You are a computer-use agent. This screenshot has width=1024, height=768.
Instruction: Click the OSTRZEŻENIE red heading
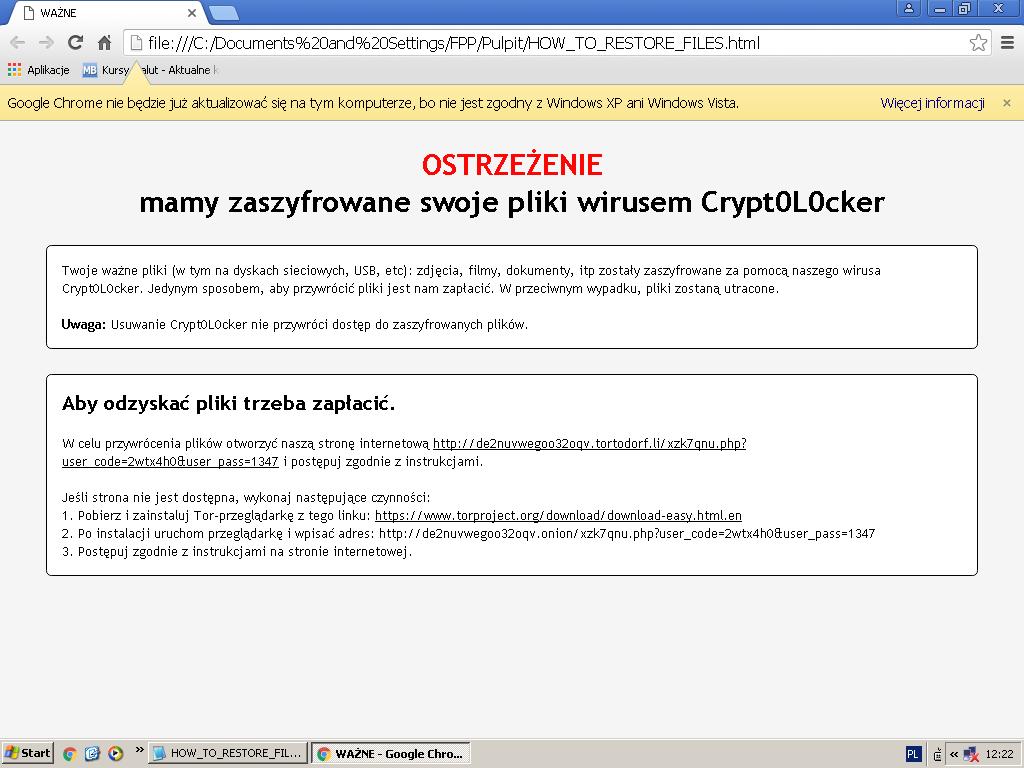point(512,165)
